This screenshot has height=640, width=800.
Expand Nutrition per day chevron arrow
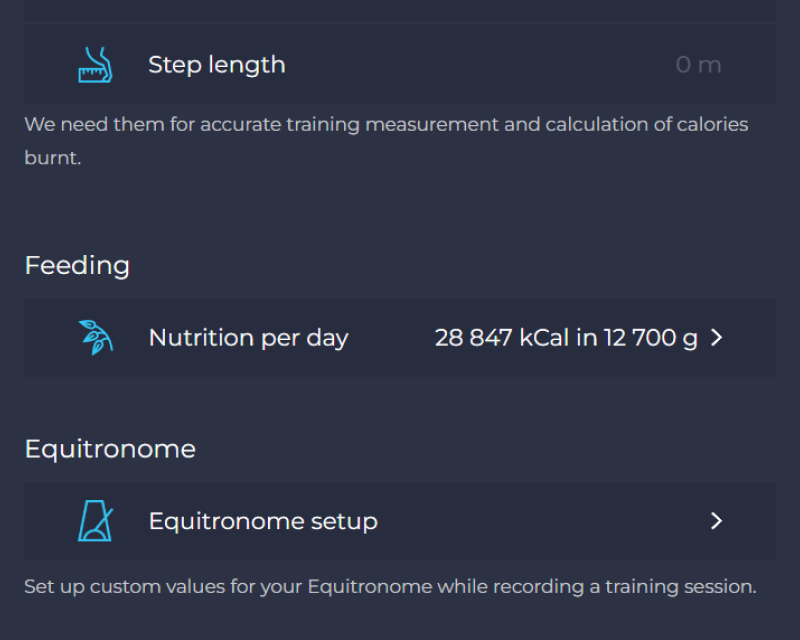click(x=716, y=338)
